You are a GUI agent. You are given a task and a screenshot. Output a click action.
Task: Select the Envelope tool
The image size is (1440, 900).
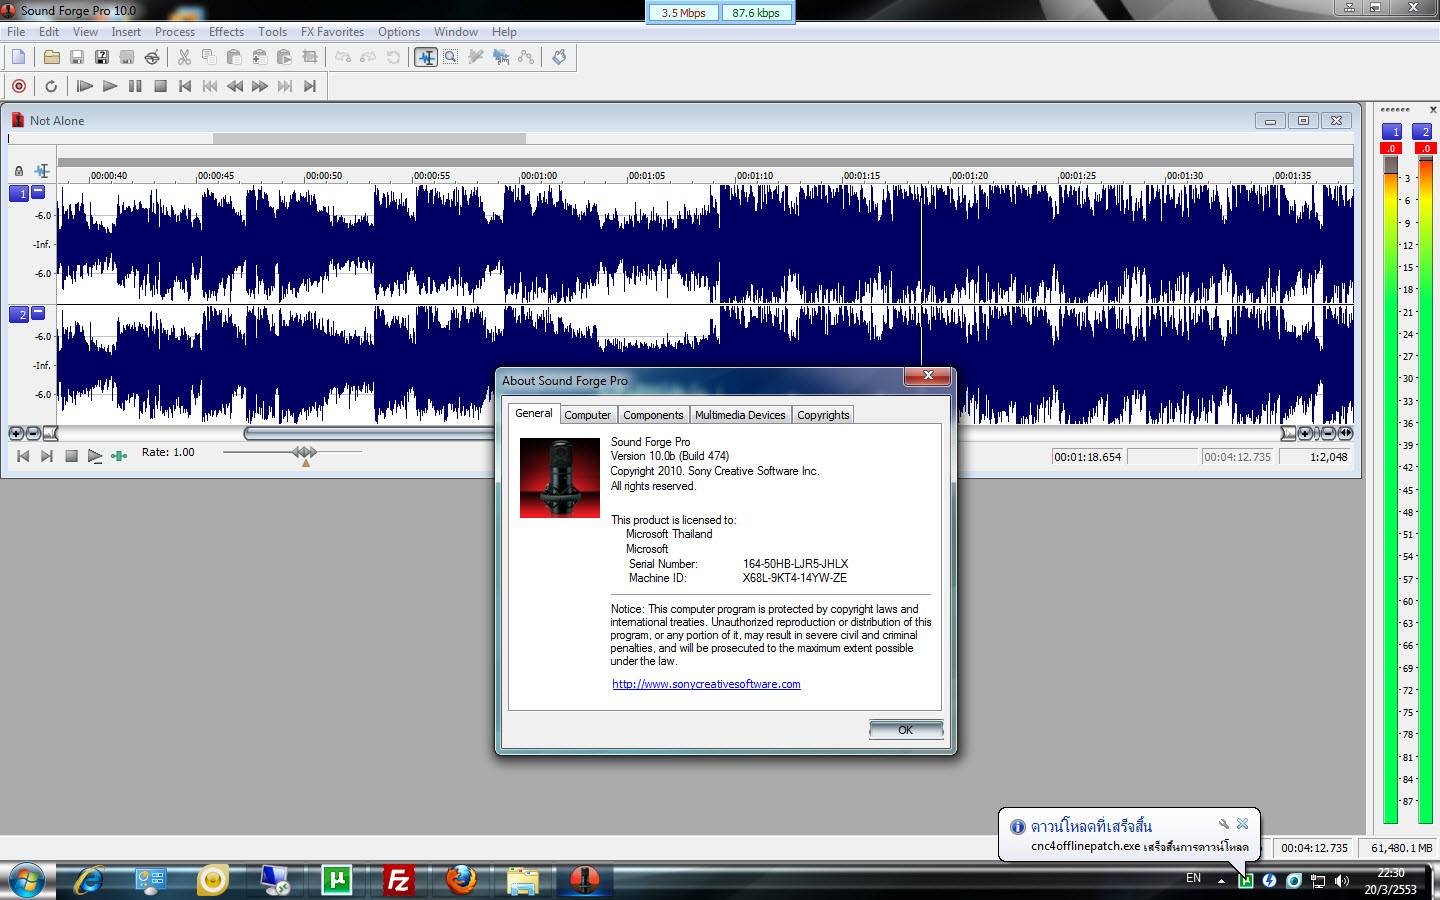click(526, 57)
